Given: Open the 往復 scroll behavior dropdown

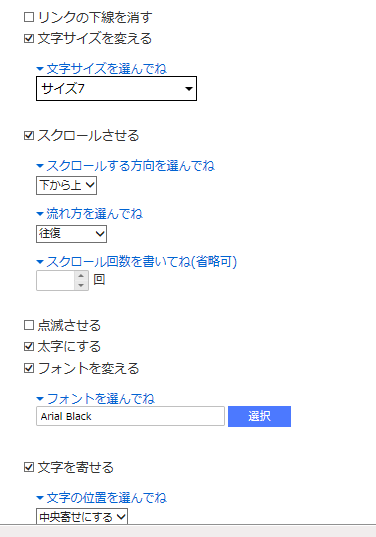Looking at the screenshot, I should (71, 234).
